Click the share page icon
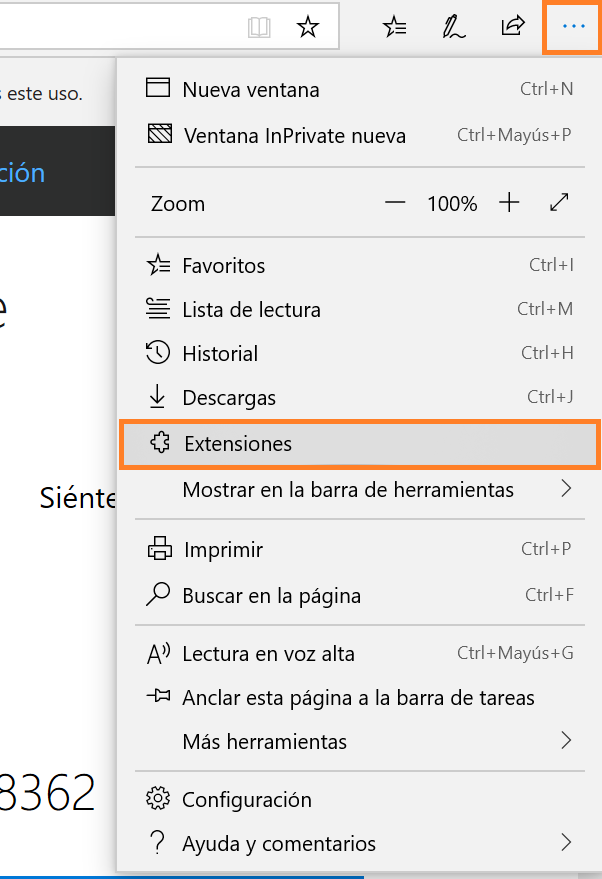602x879 pixels. [513, 27]
